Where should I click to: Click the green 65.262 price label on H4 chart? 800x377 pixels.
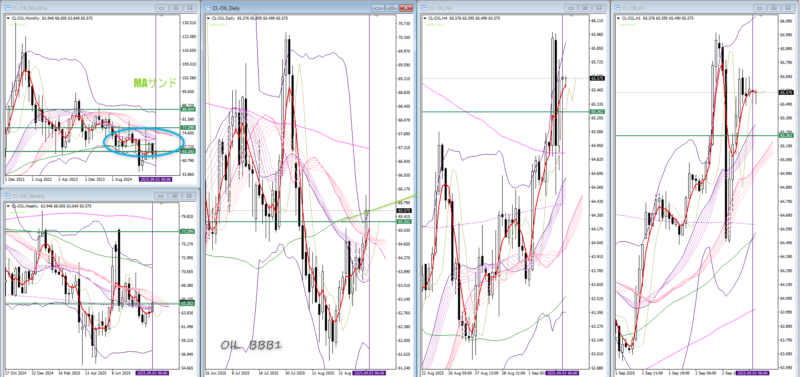pyautogui.click(x=596, y=112)
